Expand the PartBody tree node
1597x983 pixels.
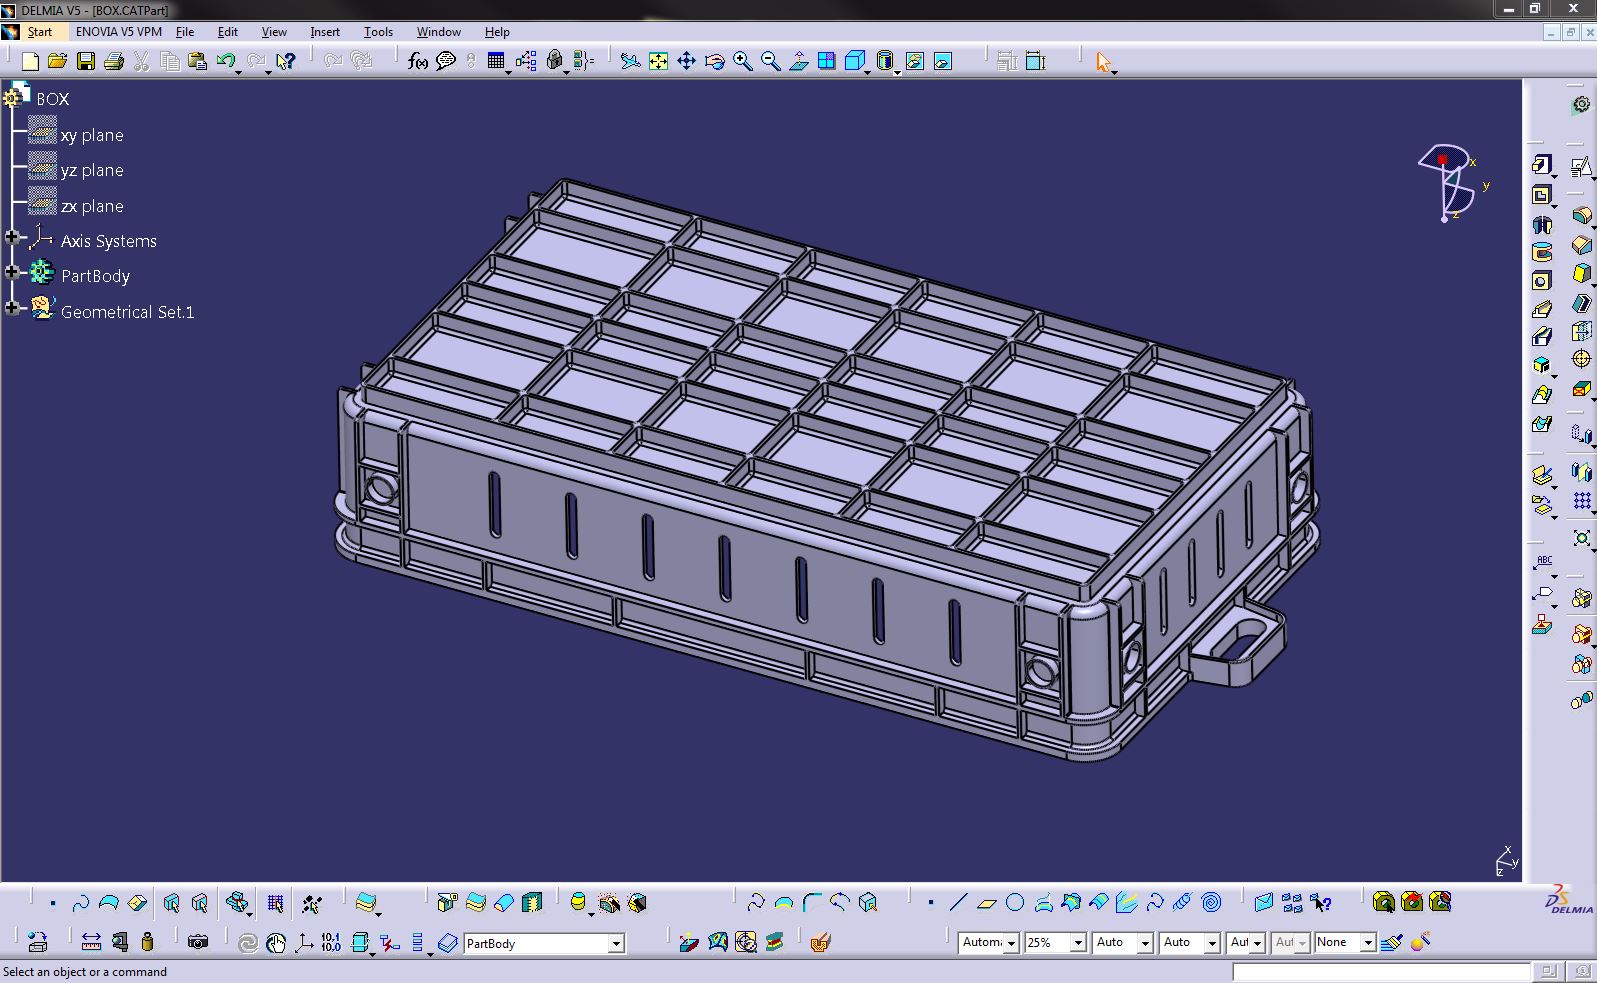[x=12, y=272]
